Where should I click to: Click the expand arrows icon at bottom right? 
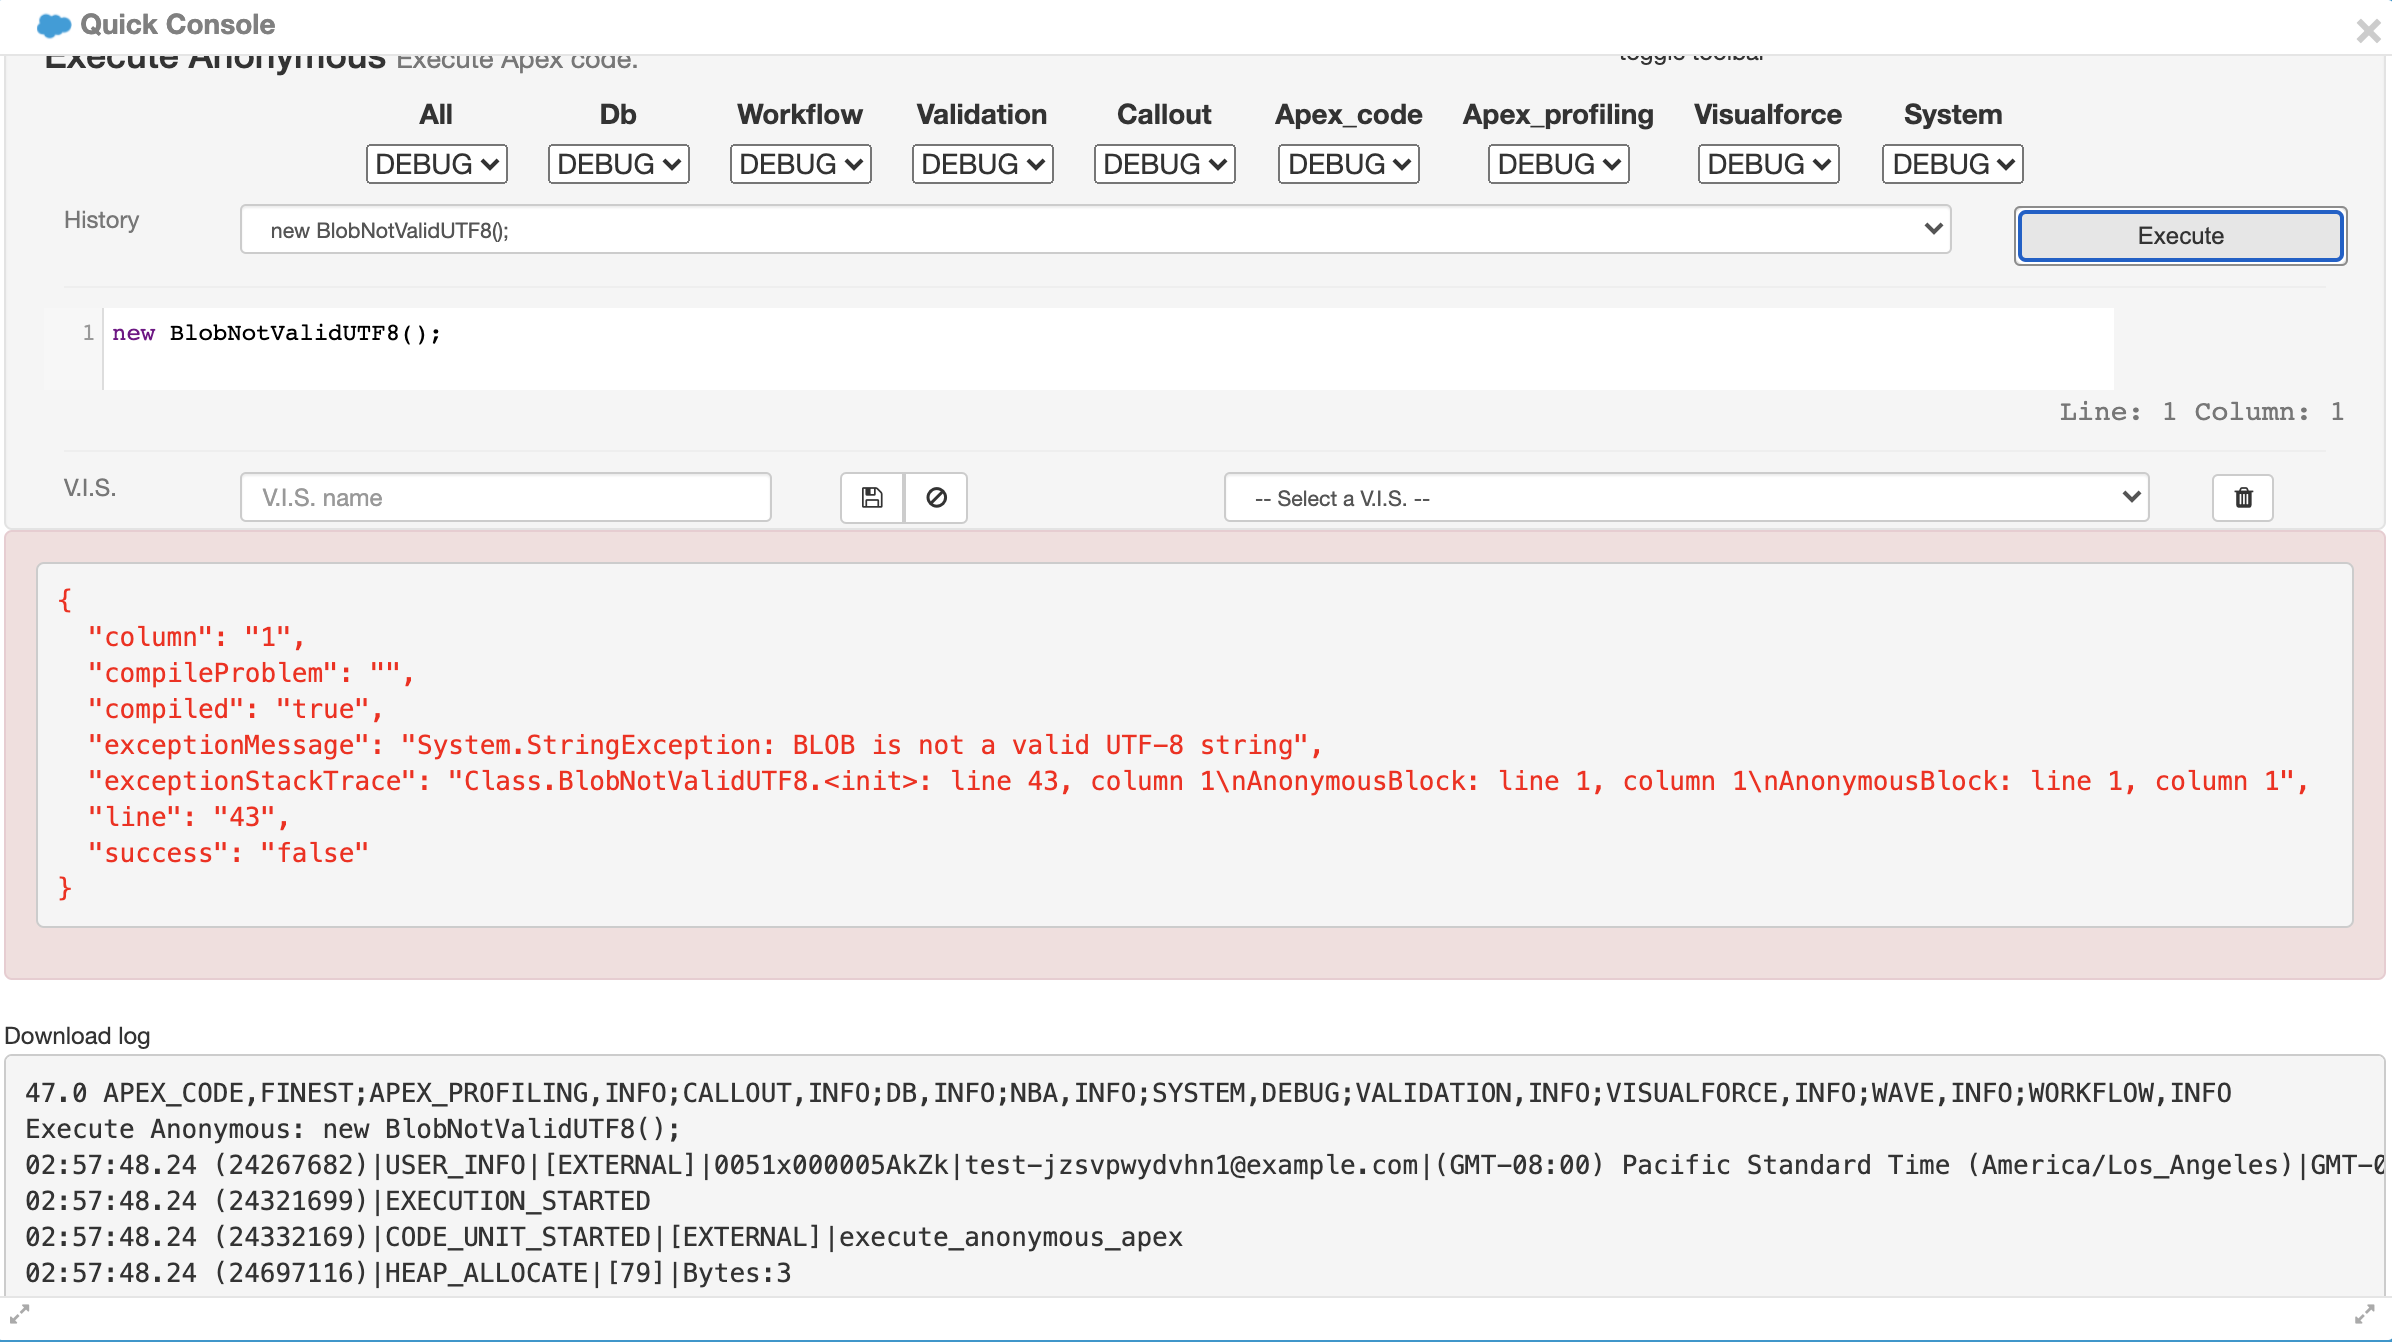[2365, 1314]
